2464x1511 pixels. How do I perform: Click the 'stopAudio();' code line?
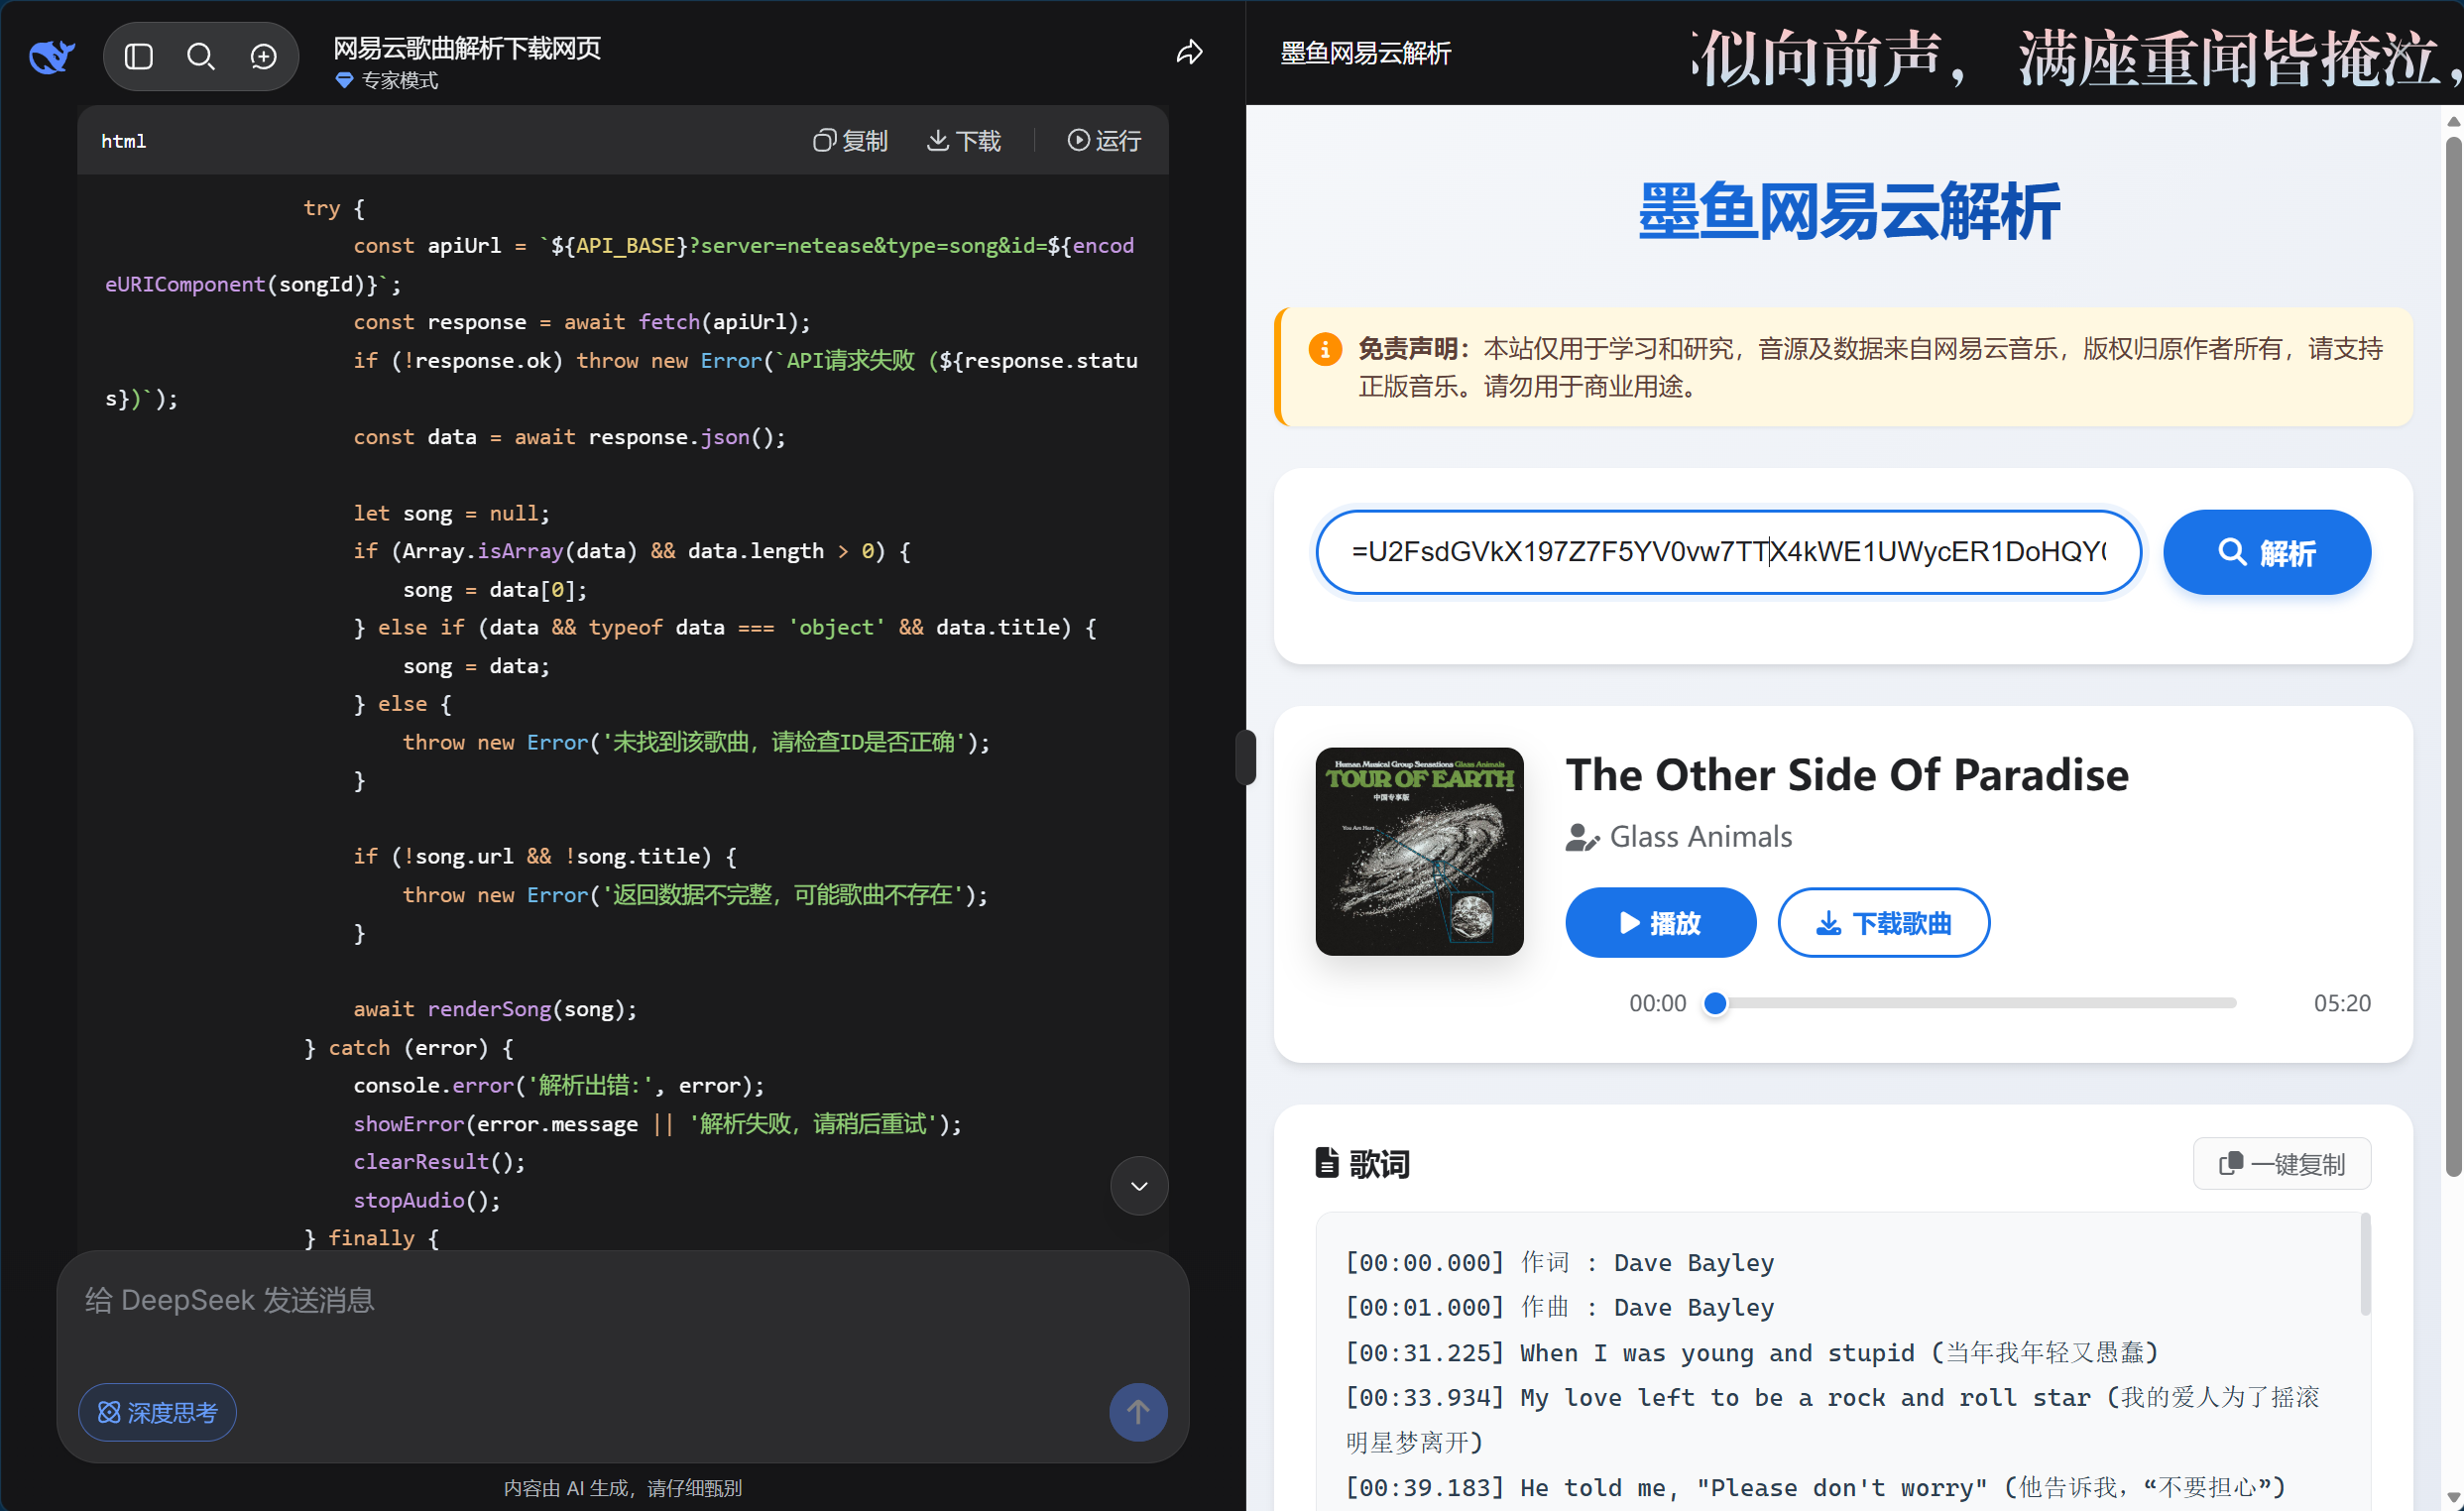point(427,1200)
